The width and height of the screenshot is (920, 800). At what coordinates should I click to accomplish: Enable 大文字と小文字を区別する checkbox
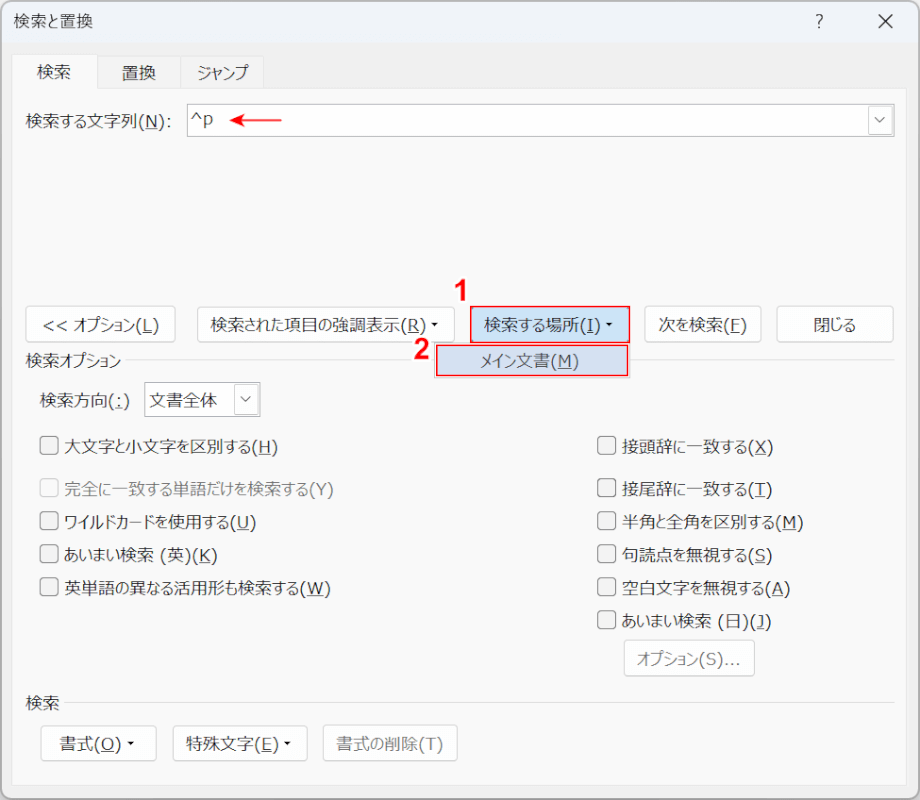tap(50, 447)
